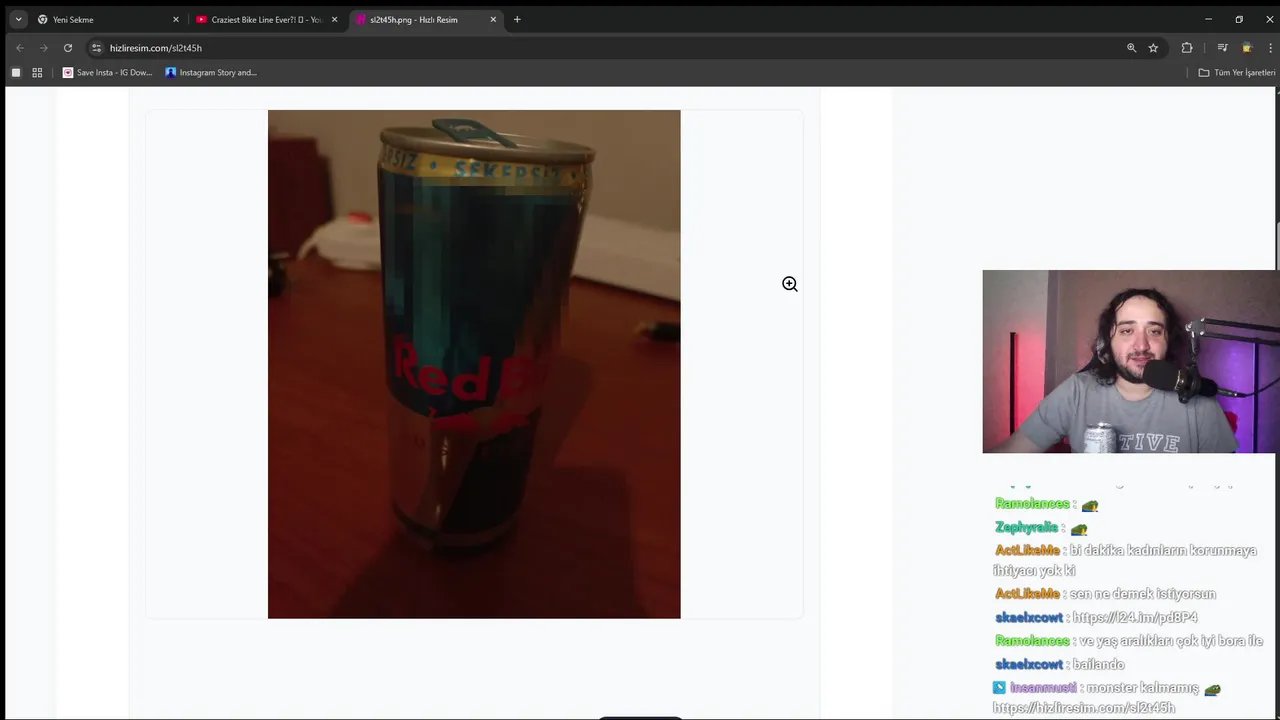The width and height of the screenshot is (1280, 720).
Task: Go back with the browser back arrow
Action: (19, 48)
